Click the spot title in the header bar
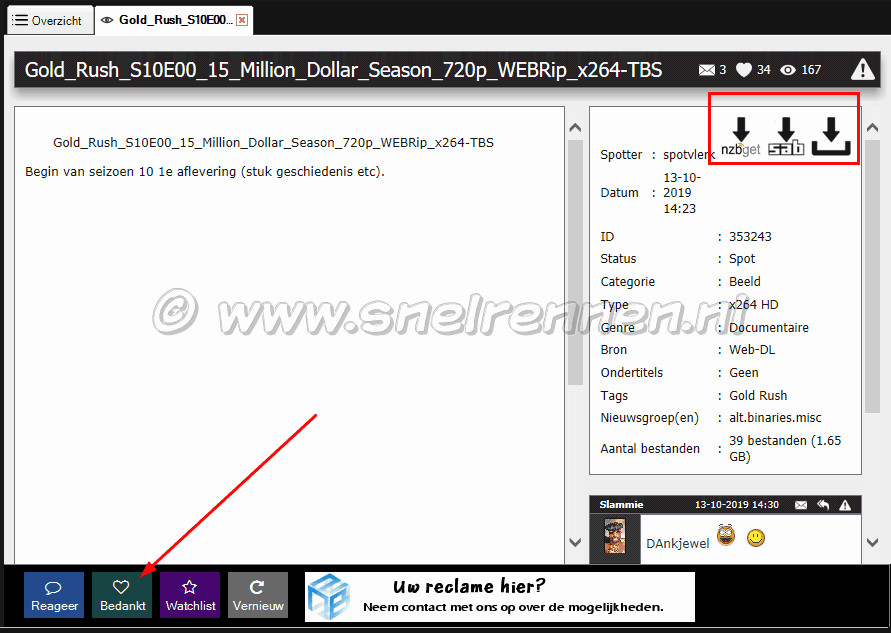 tap(343, 70)
